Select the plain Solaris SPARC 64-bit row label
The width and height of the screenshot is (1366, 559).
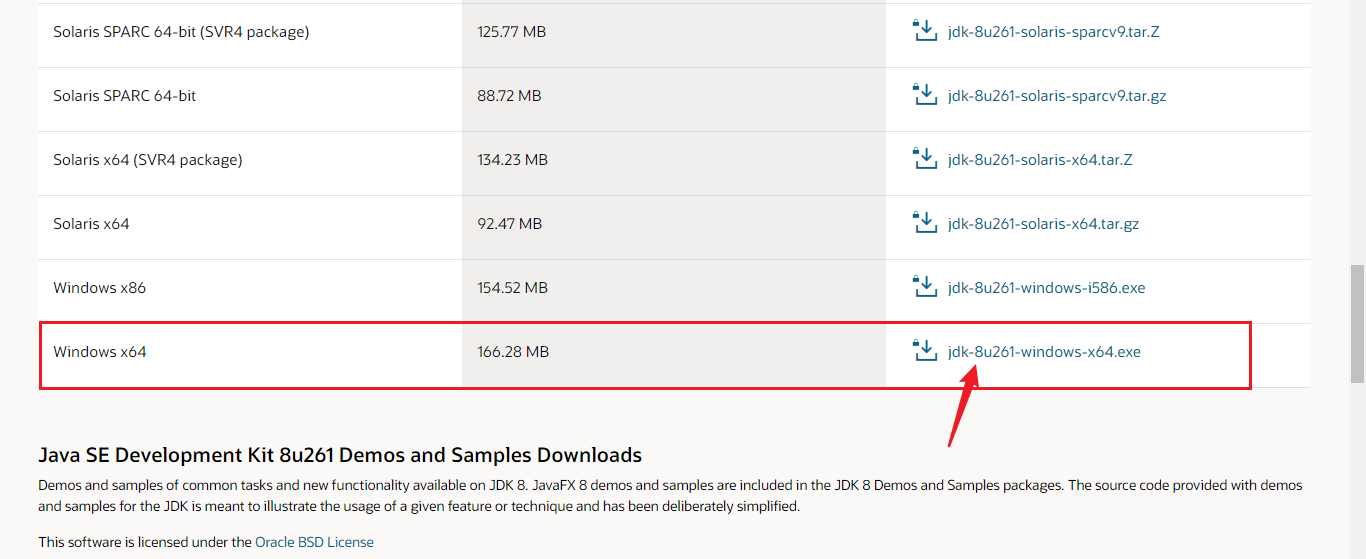[x=125, y=96]
